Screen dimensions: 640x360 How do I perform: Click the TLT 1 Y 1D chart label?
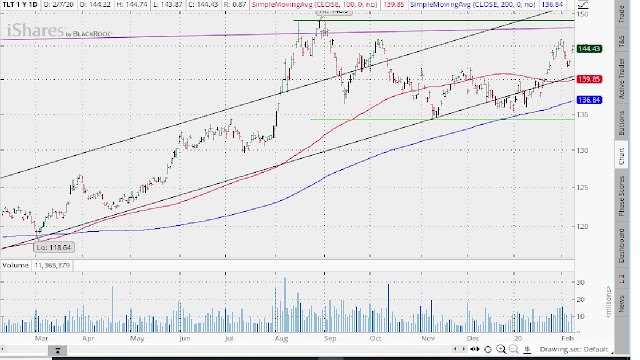click(x=20, y=5)
